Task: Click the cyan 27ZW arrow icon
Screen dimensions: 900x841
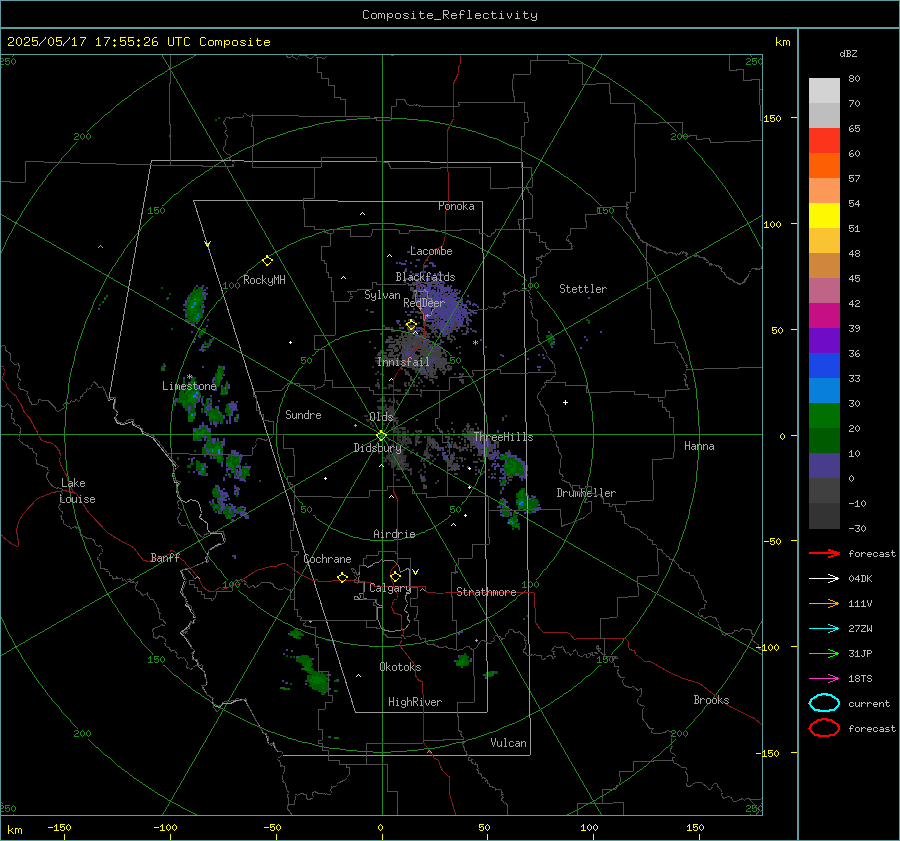Action: click(x=824, y=629)
